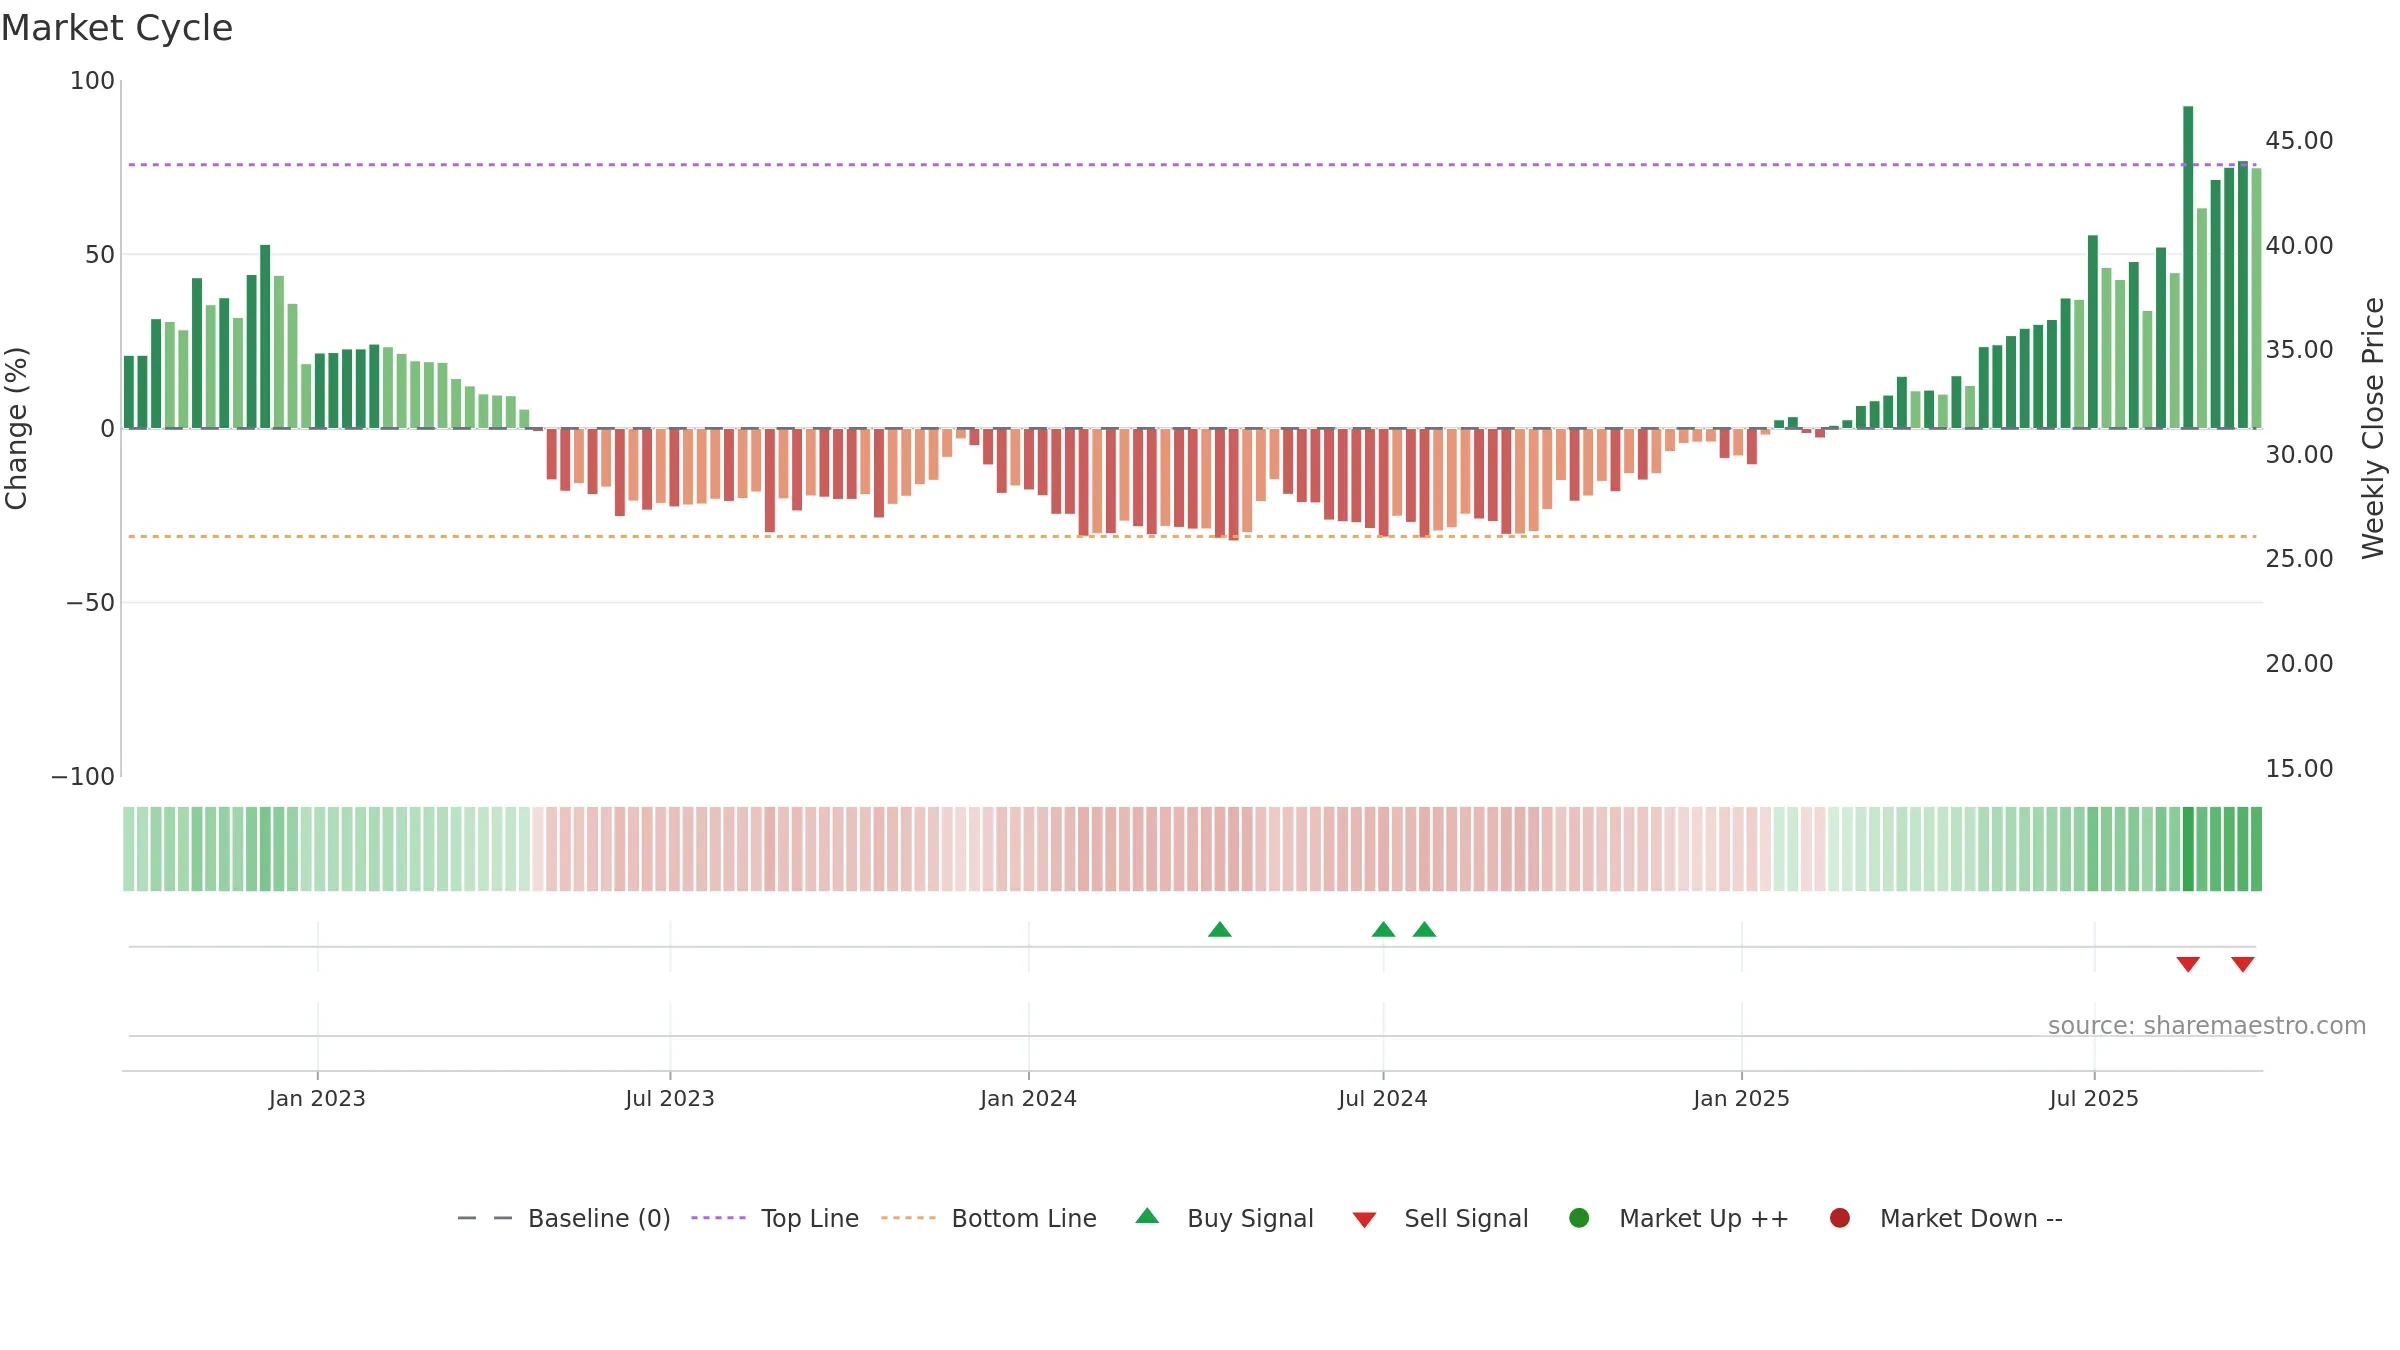Click the Jan 2024 x-axis label
The image size is (2400, 1350).
click(x=1028, y=1098)
